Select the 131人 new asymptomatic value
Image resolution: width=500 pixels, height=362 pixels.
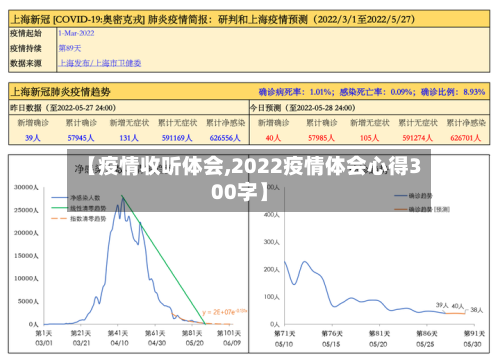tap(129, 138)
